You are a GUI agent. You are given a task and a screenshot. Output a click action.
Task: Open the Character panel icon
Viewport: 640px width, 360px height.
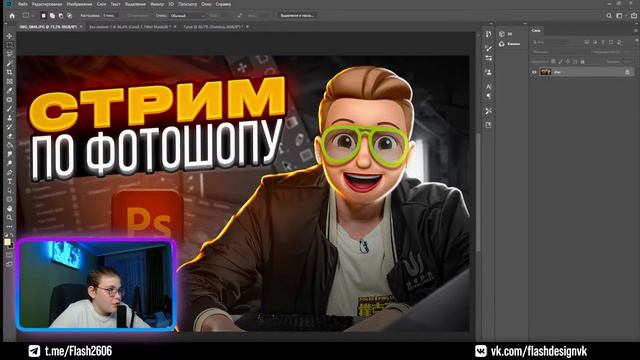pos(489,86)
